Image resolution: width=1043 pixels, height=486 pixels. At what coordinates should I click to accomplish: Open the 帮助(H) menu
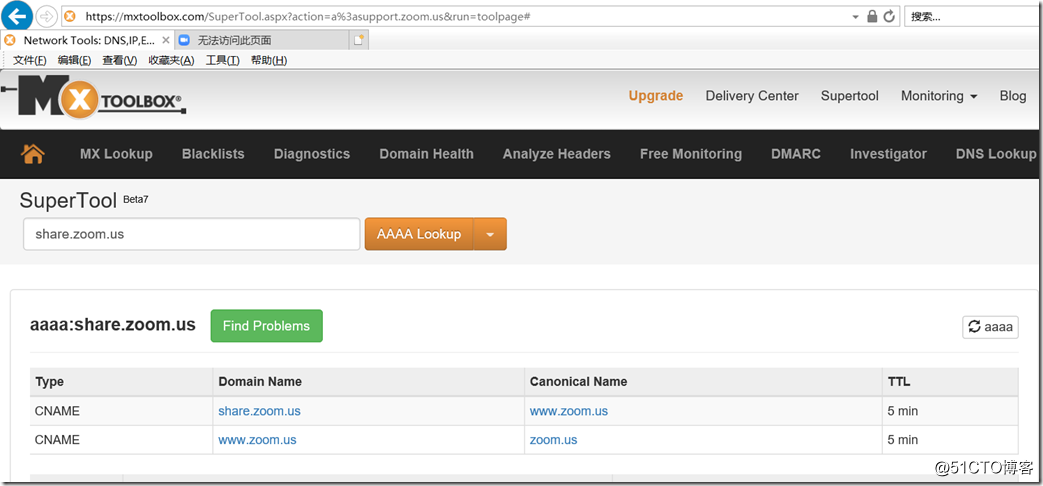pyautogui.click(x=269, y=61)
